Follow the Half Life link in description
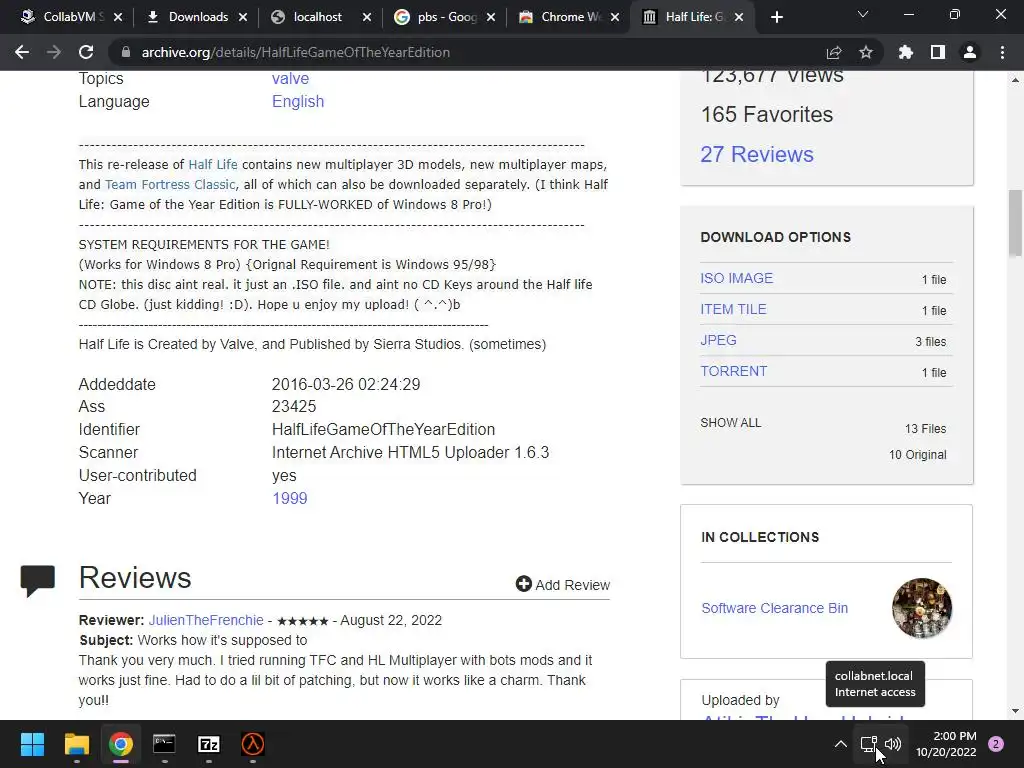 point(213,165)
